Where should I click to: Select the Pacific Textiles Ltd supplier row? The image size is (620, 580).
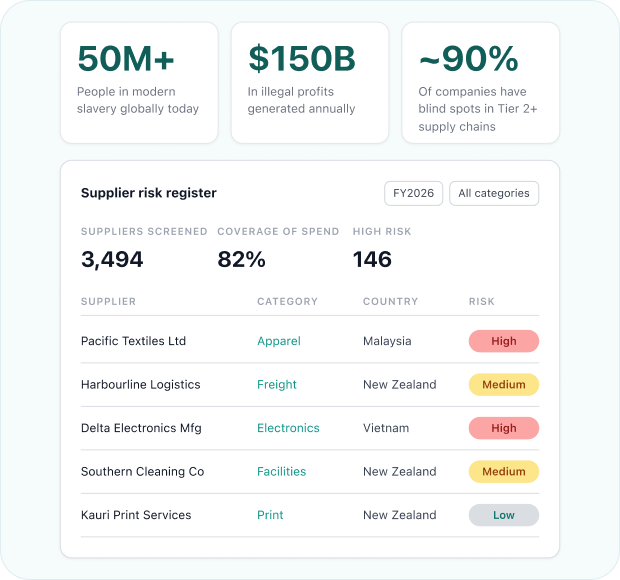pyautogui.click(x=310, y=341)
